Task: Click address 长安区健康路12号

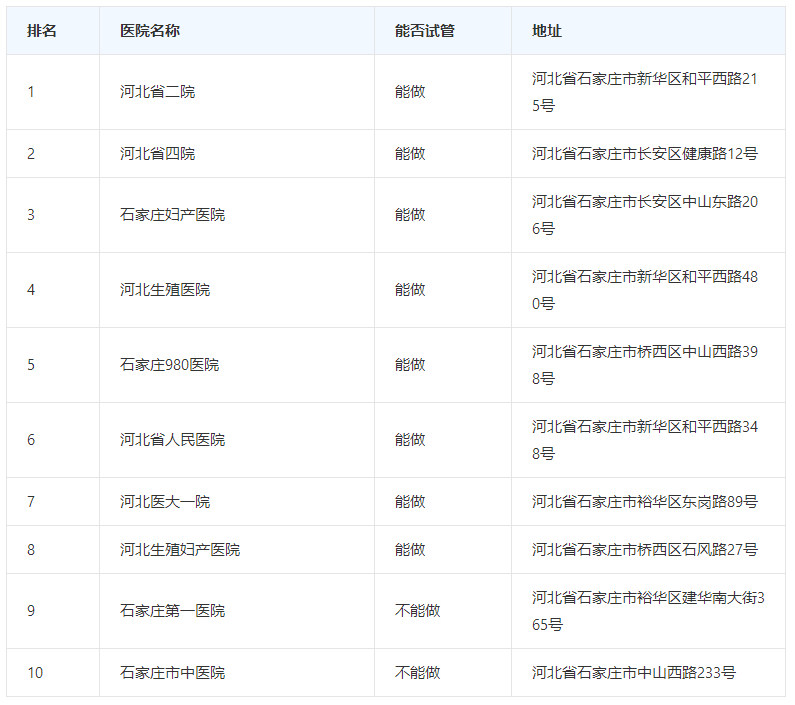Action: click(645, 154)
